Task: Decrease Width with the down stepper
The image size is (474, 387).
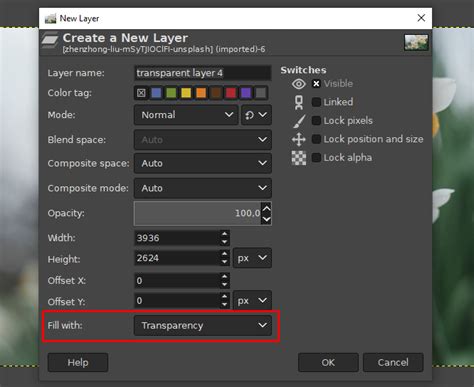Action: click(225, 242)
